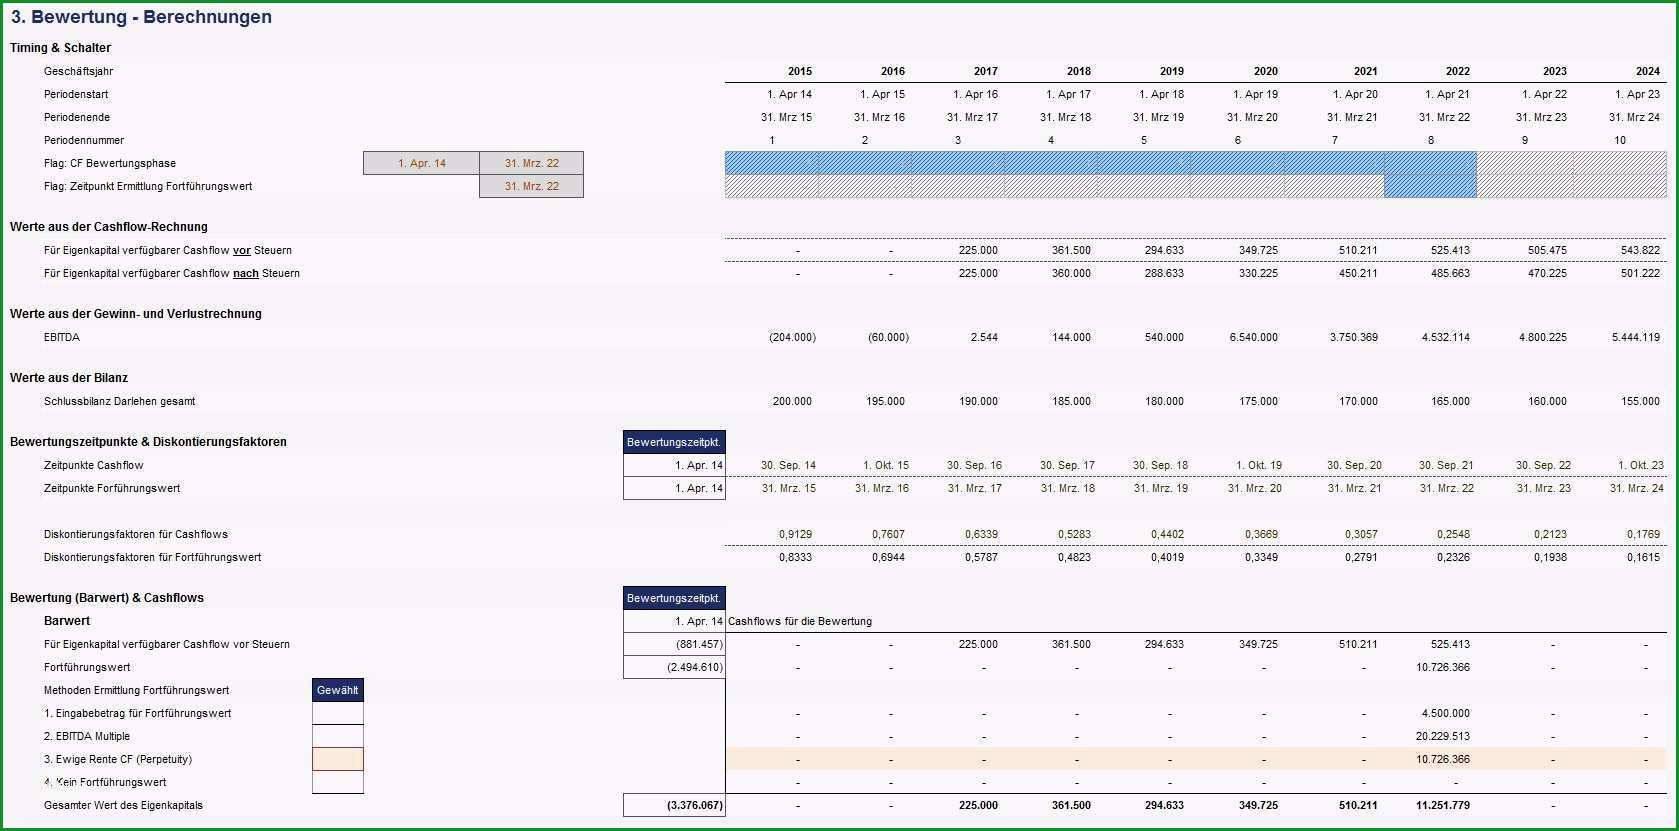
Task: Click 'Bewertung (Barwert) & Cashflows' heading
Action: (x=107, y=598)
